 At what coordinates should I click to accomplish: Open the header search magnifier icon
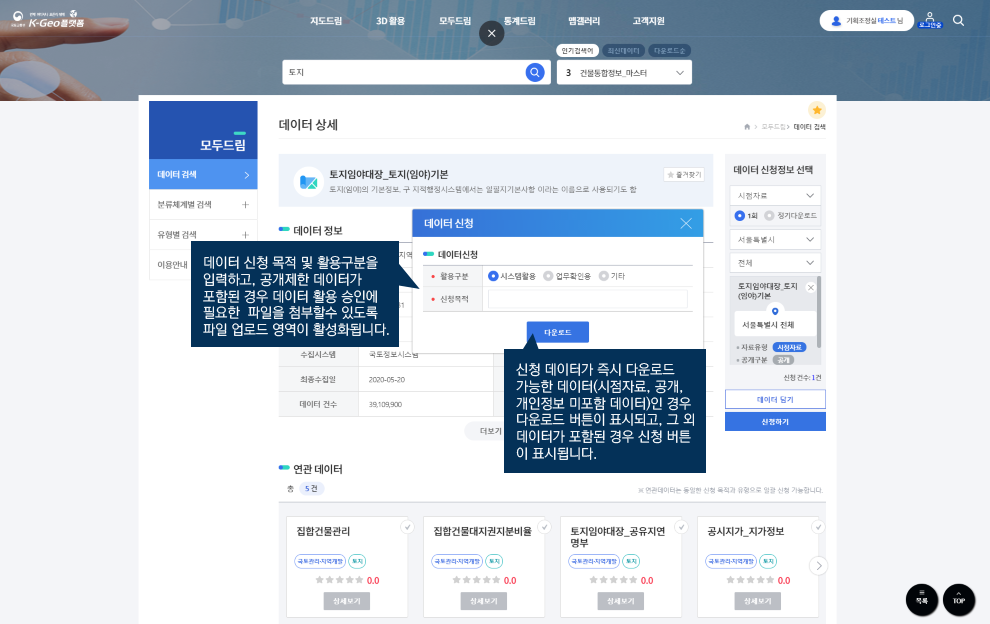[x=958, y=20]
